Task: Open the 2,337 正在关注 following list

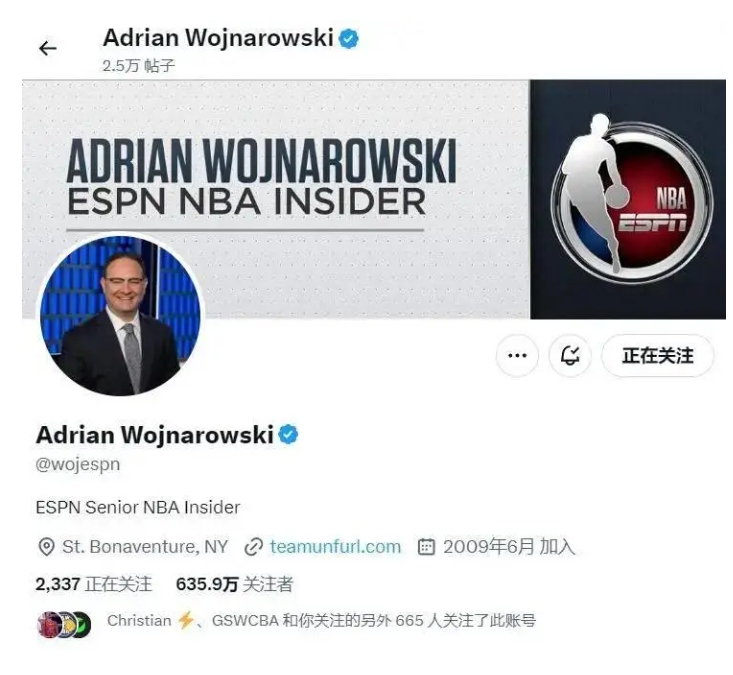Action: pos(94,584)
